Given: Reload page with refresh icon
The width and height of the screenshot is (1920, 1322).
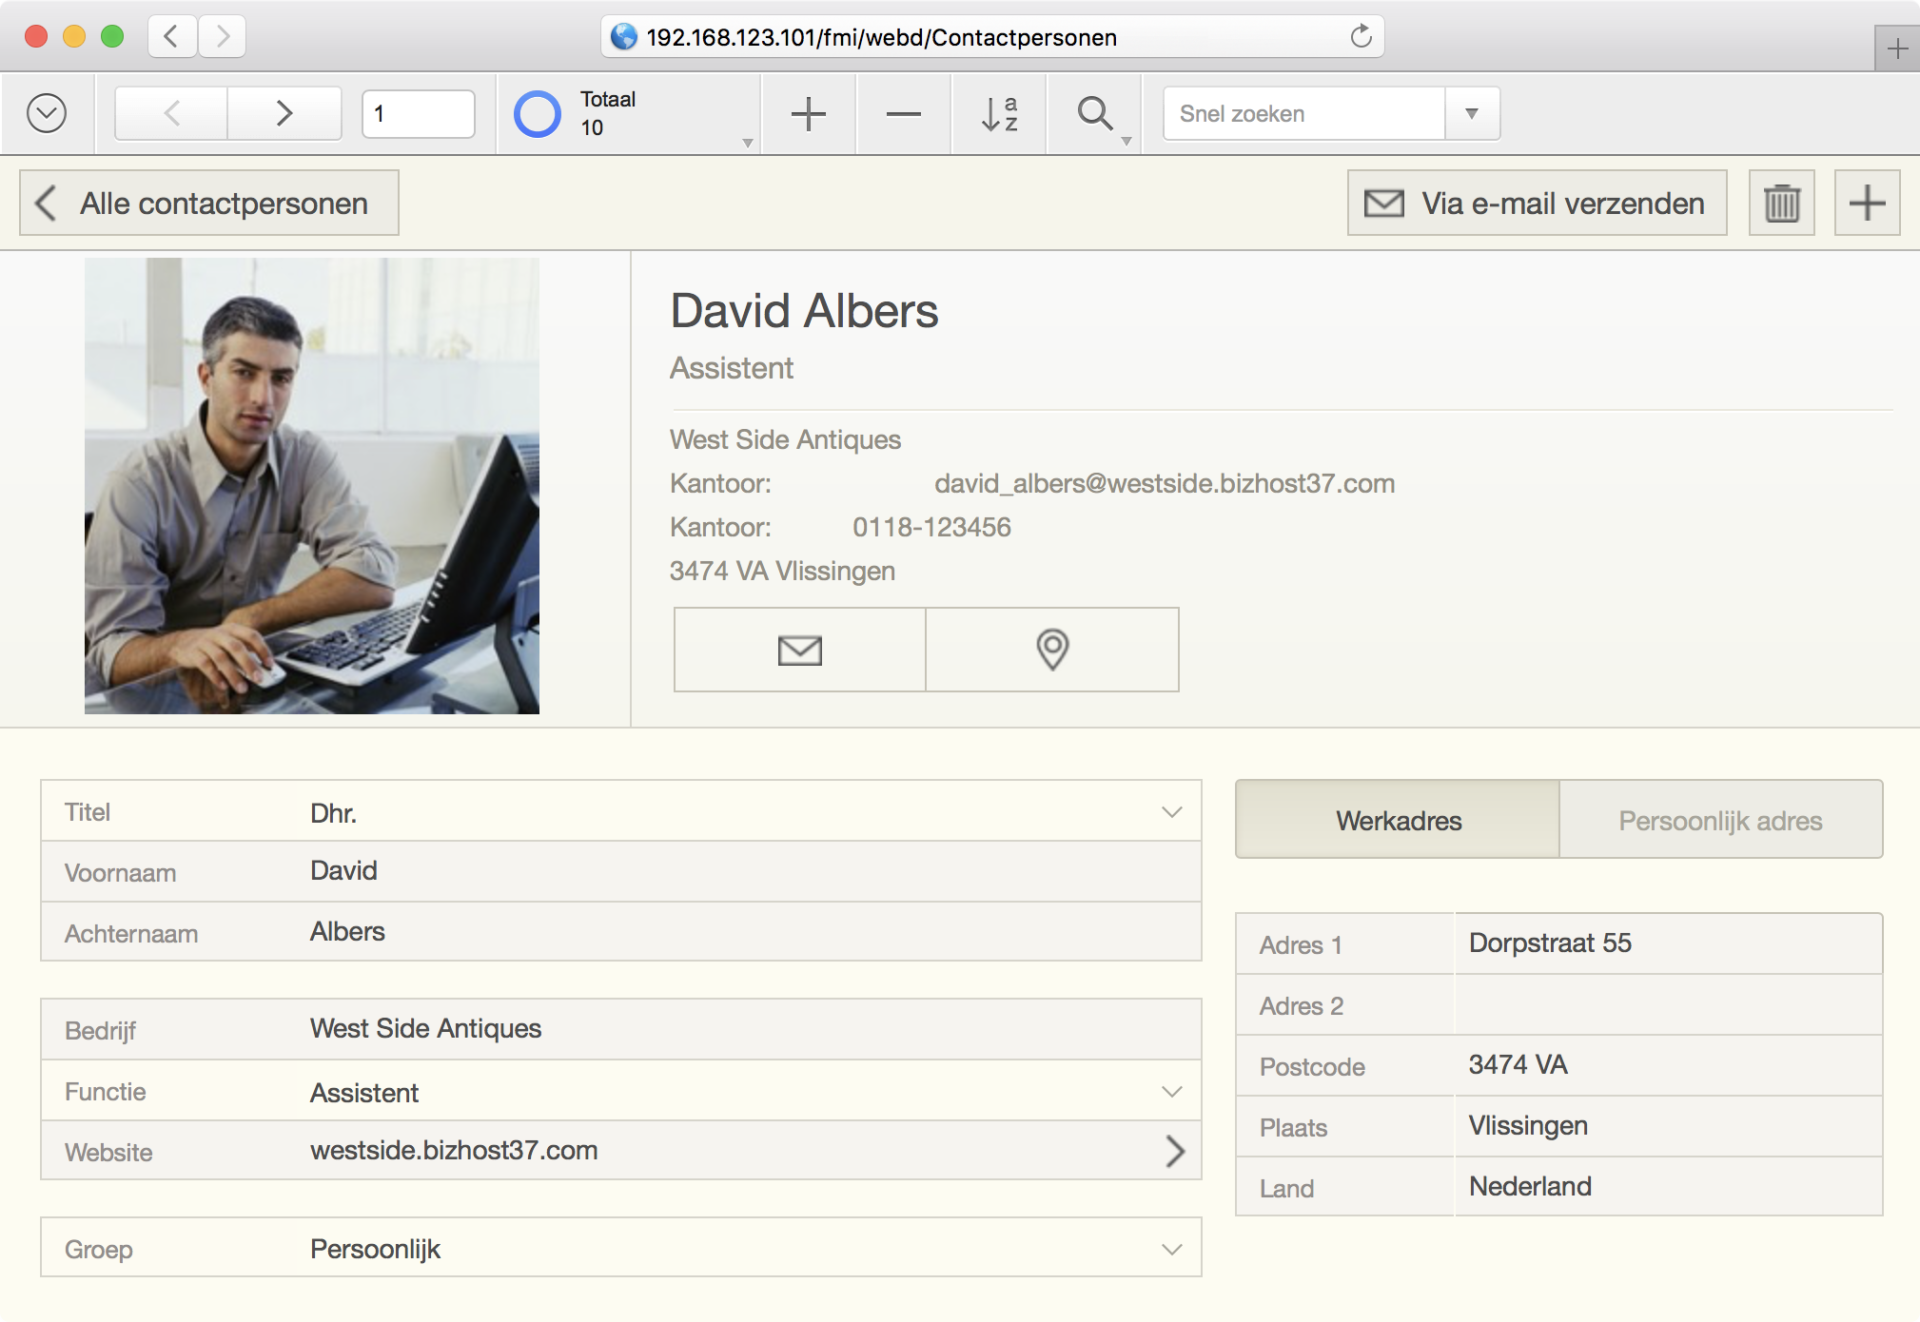Looking at the screenshot, I should pos(1361,37).
